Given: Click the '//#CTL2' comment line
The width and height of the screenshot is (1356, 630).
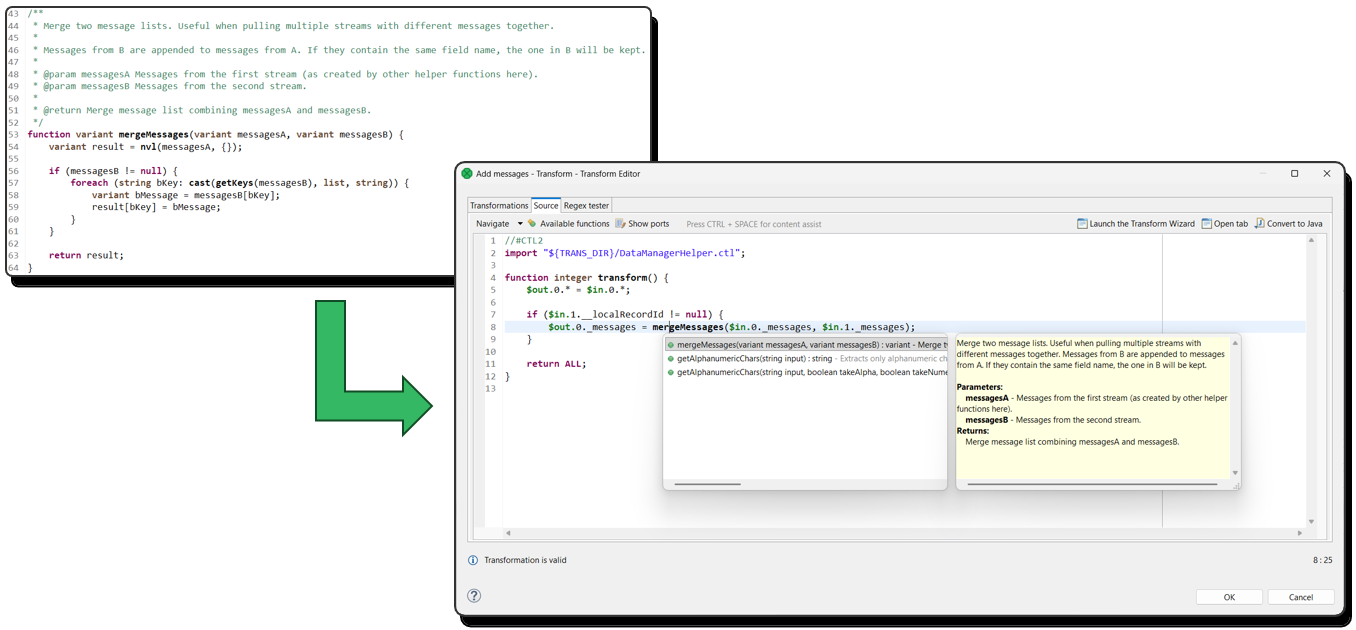Looking at the screenshot, I should click(524, 241).
